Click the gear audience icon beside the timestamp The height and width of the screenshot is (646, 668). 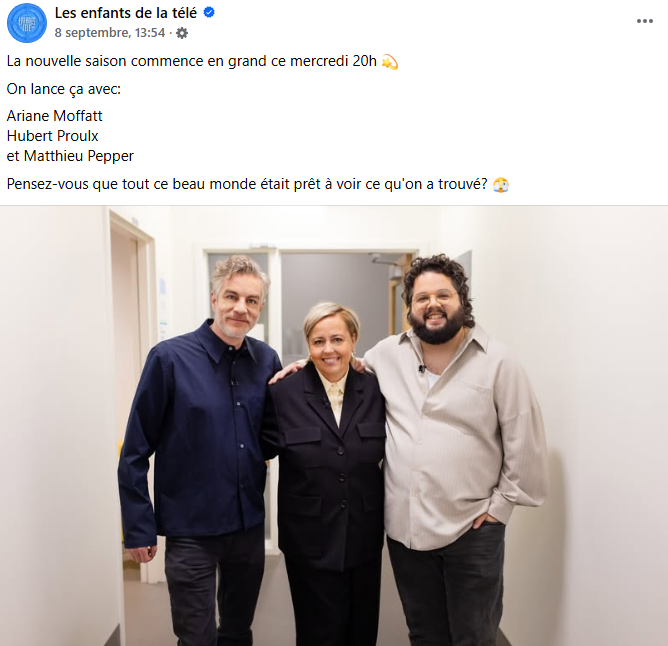click(182, 33)
